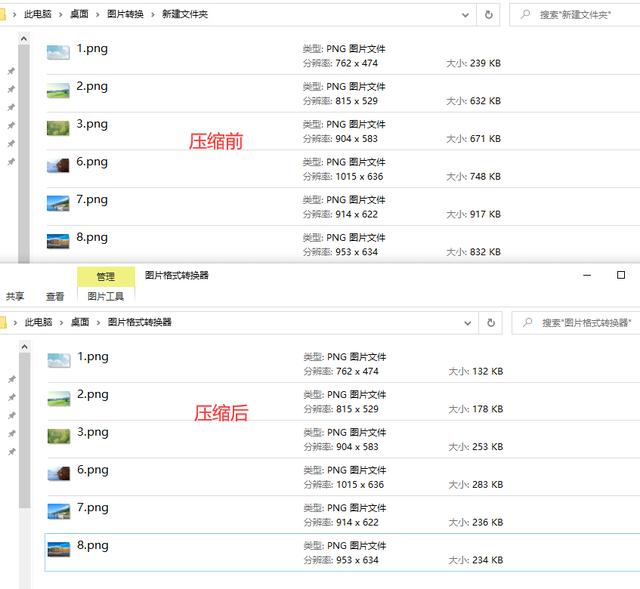Select the 图片工具 tab

(105, 296)
